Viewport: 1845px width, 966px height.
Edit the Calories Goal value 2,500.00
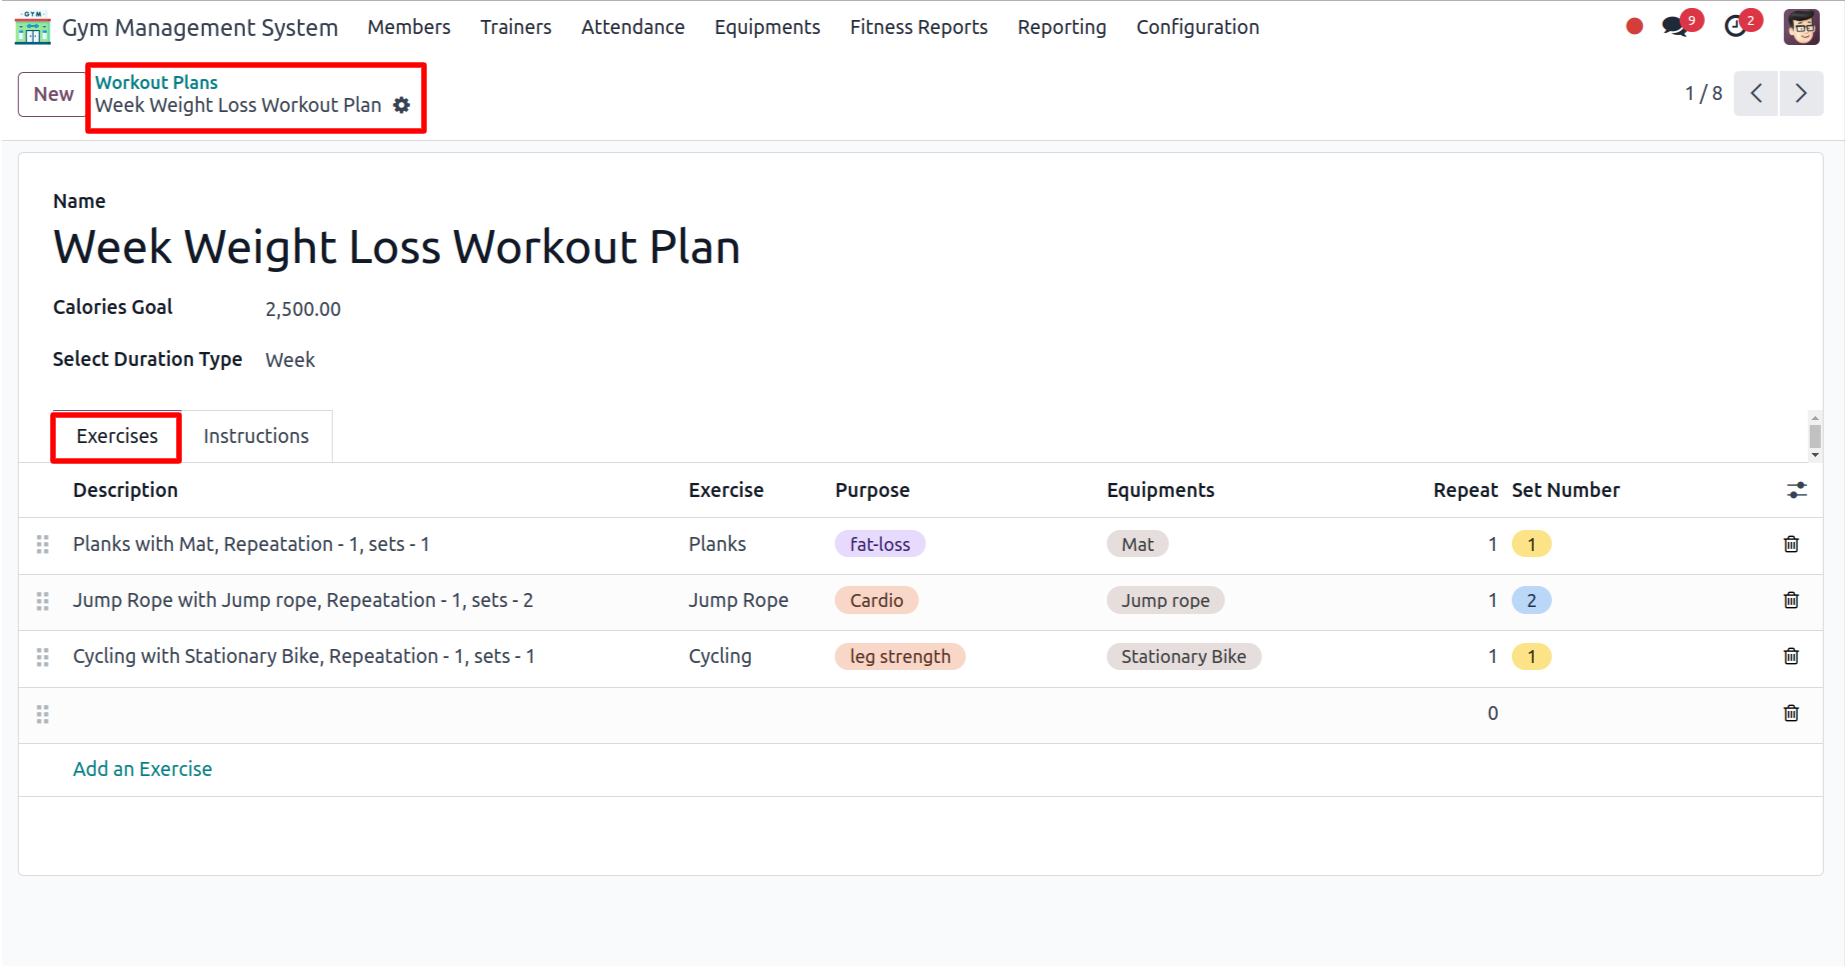pyautogui.click(x=303, y=309)
